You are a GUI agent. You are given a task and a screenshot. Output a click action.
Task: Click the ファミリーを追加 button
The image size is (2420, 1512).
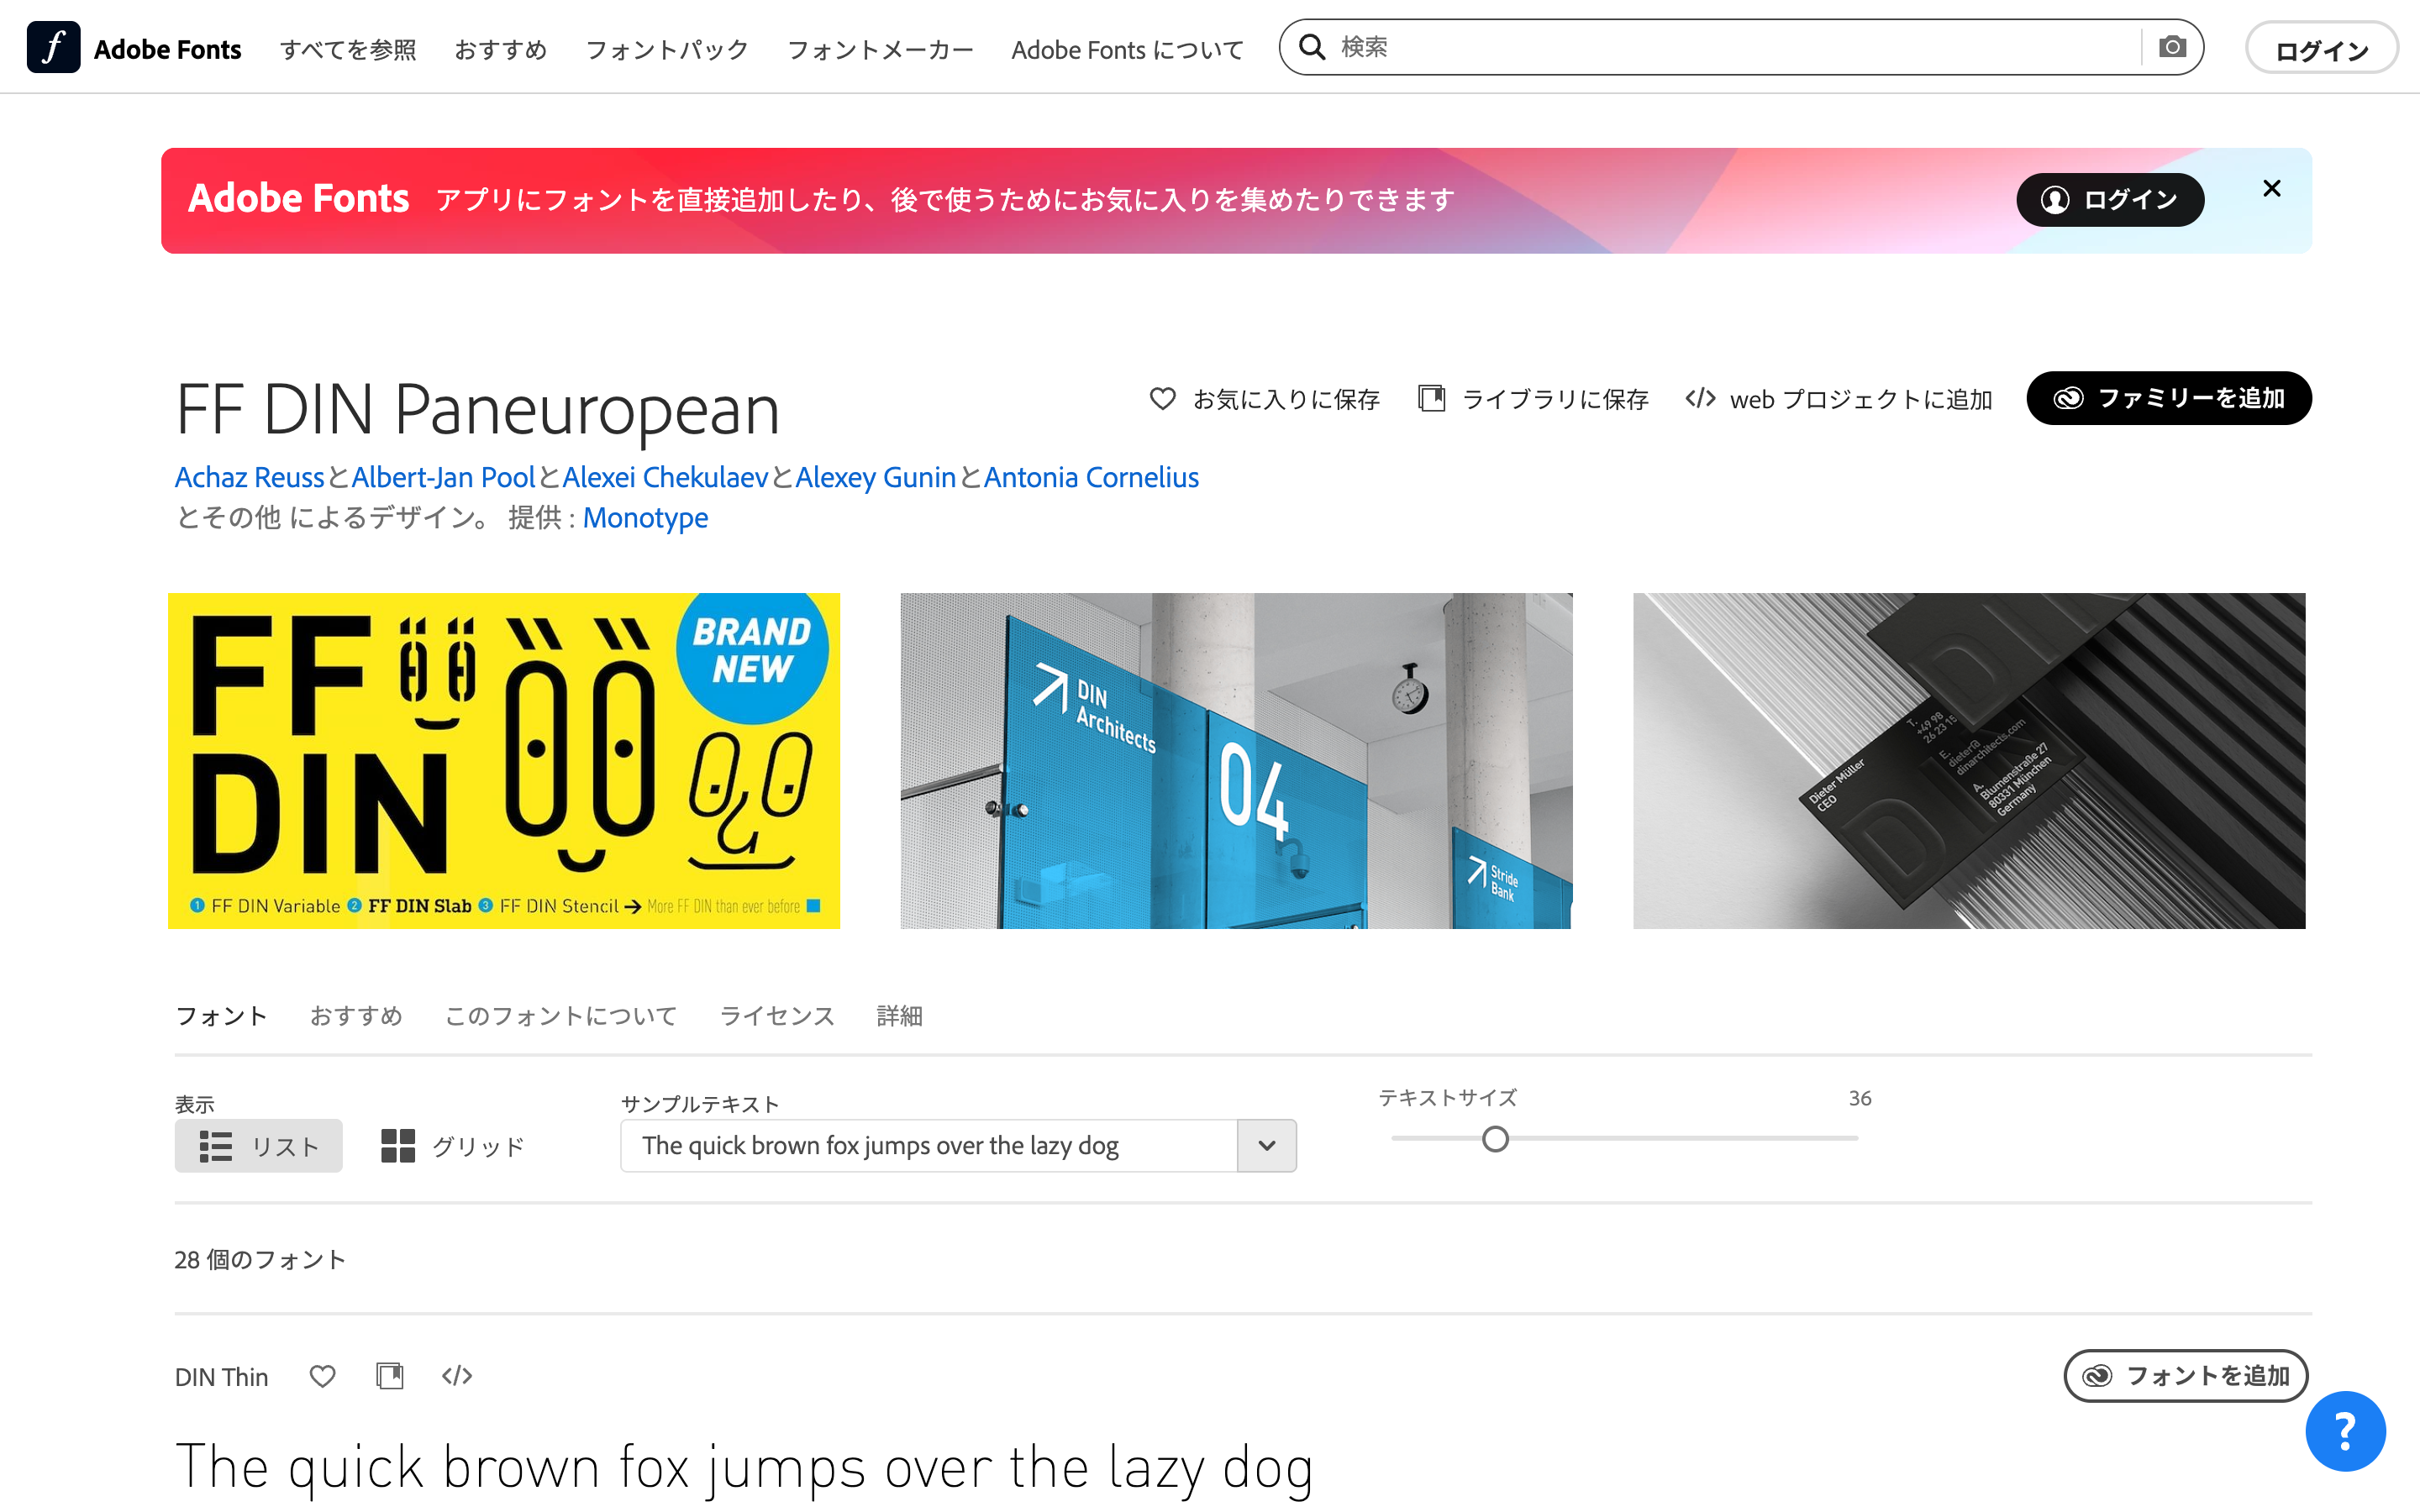(2168, 398)
